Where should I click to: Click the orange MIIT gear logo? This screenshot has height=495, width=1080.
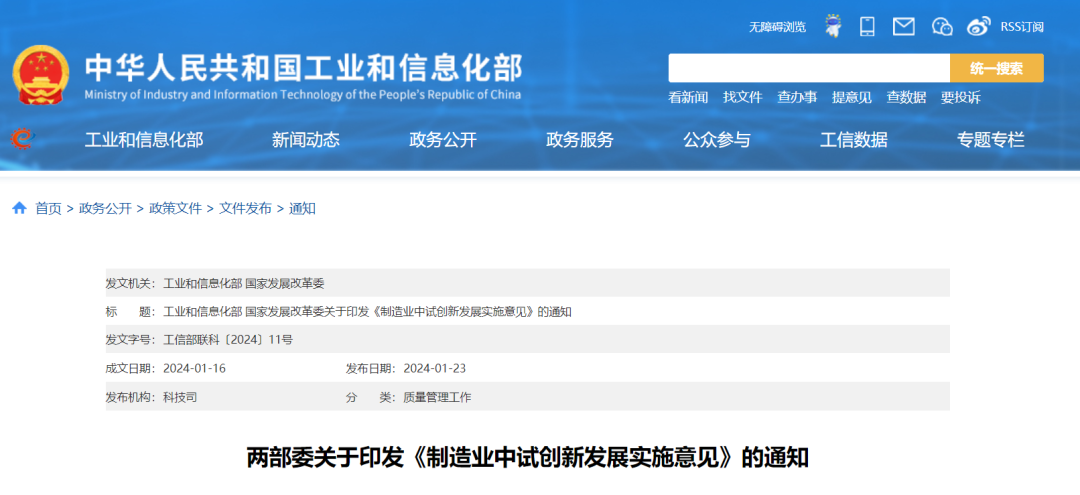click(x=22, y=139)
